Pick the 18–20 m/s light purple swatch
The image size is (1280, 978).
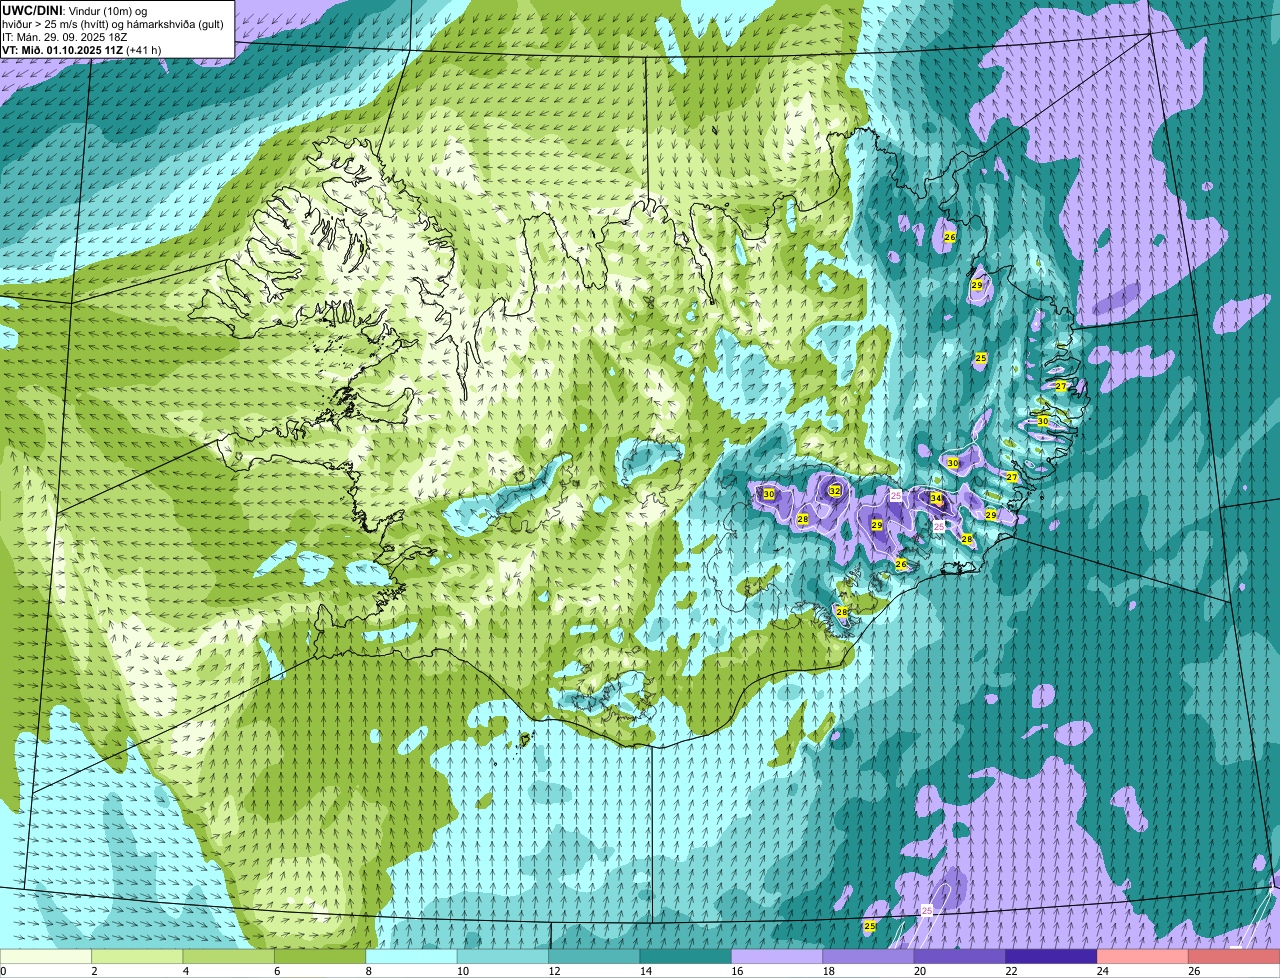869,957
